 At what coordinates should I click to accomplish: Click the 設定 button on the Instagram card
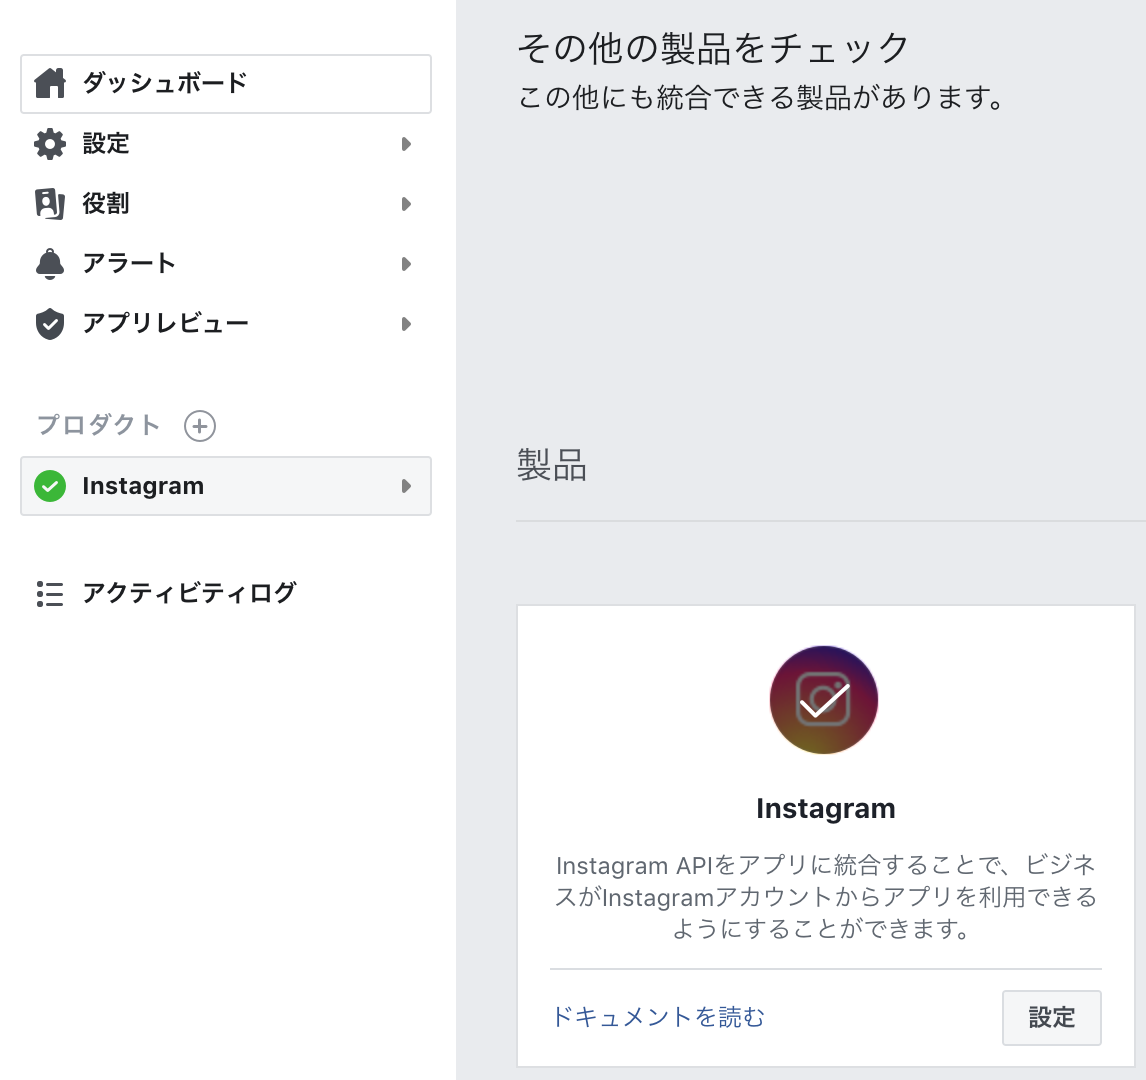(1052, 1017)
